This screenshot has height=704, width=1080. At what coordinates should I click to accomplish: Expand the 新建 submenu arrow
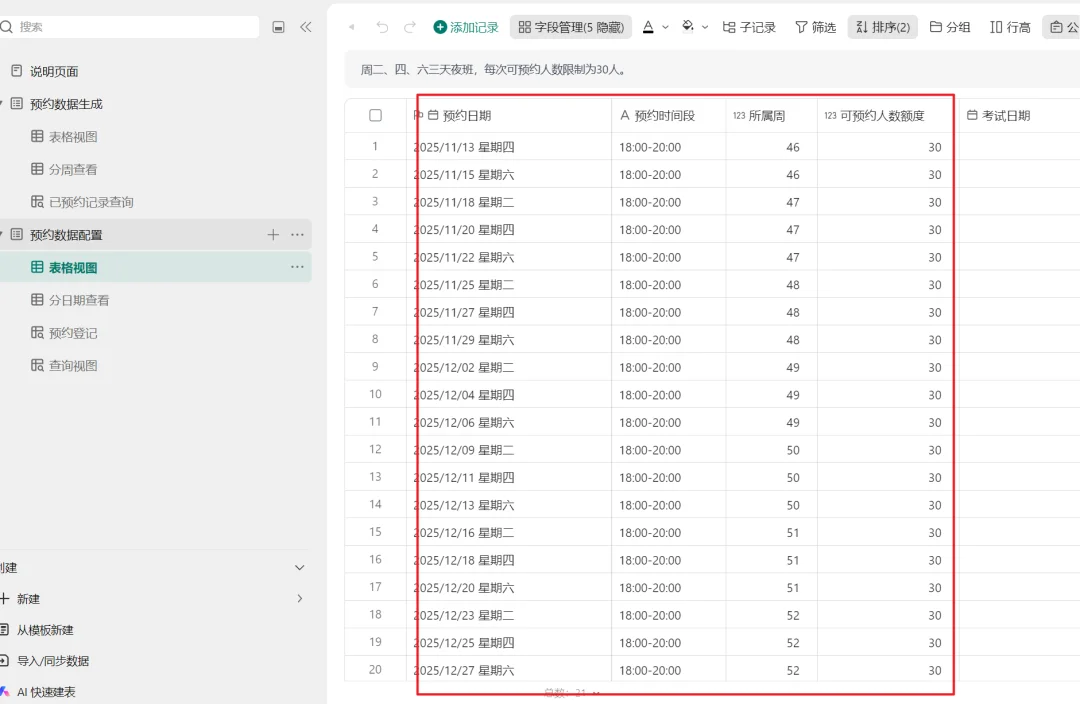(x=300, y=599)
